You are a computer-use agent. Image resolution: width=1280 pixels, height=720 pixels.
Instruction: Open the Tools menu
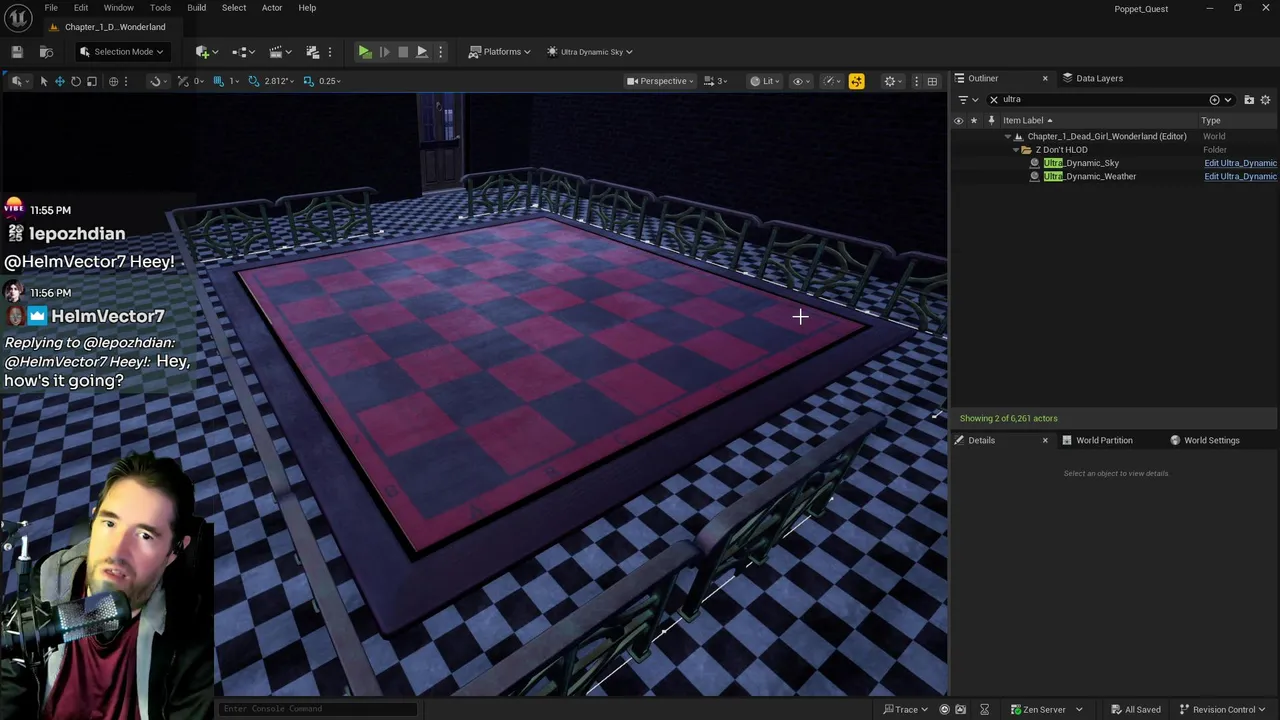click(x=160, y=8)
